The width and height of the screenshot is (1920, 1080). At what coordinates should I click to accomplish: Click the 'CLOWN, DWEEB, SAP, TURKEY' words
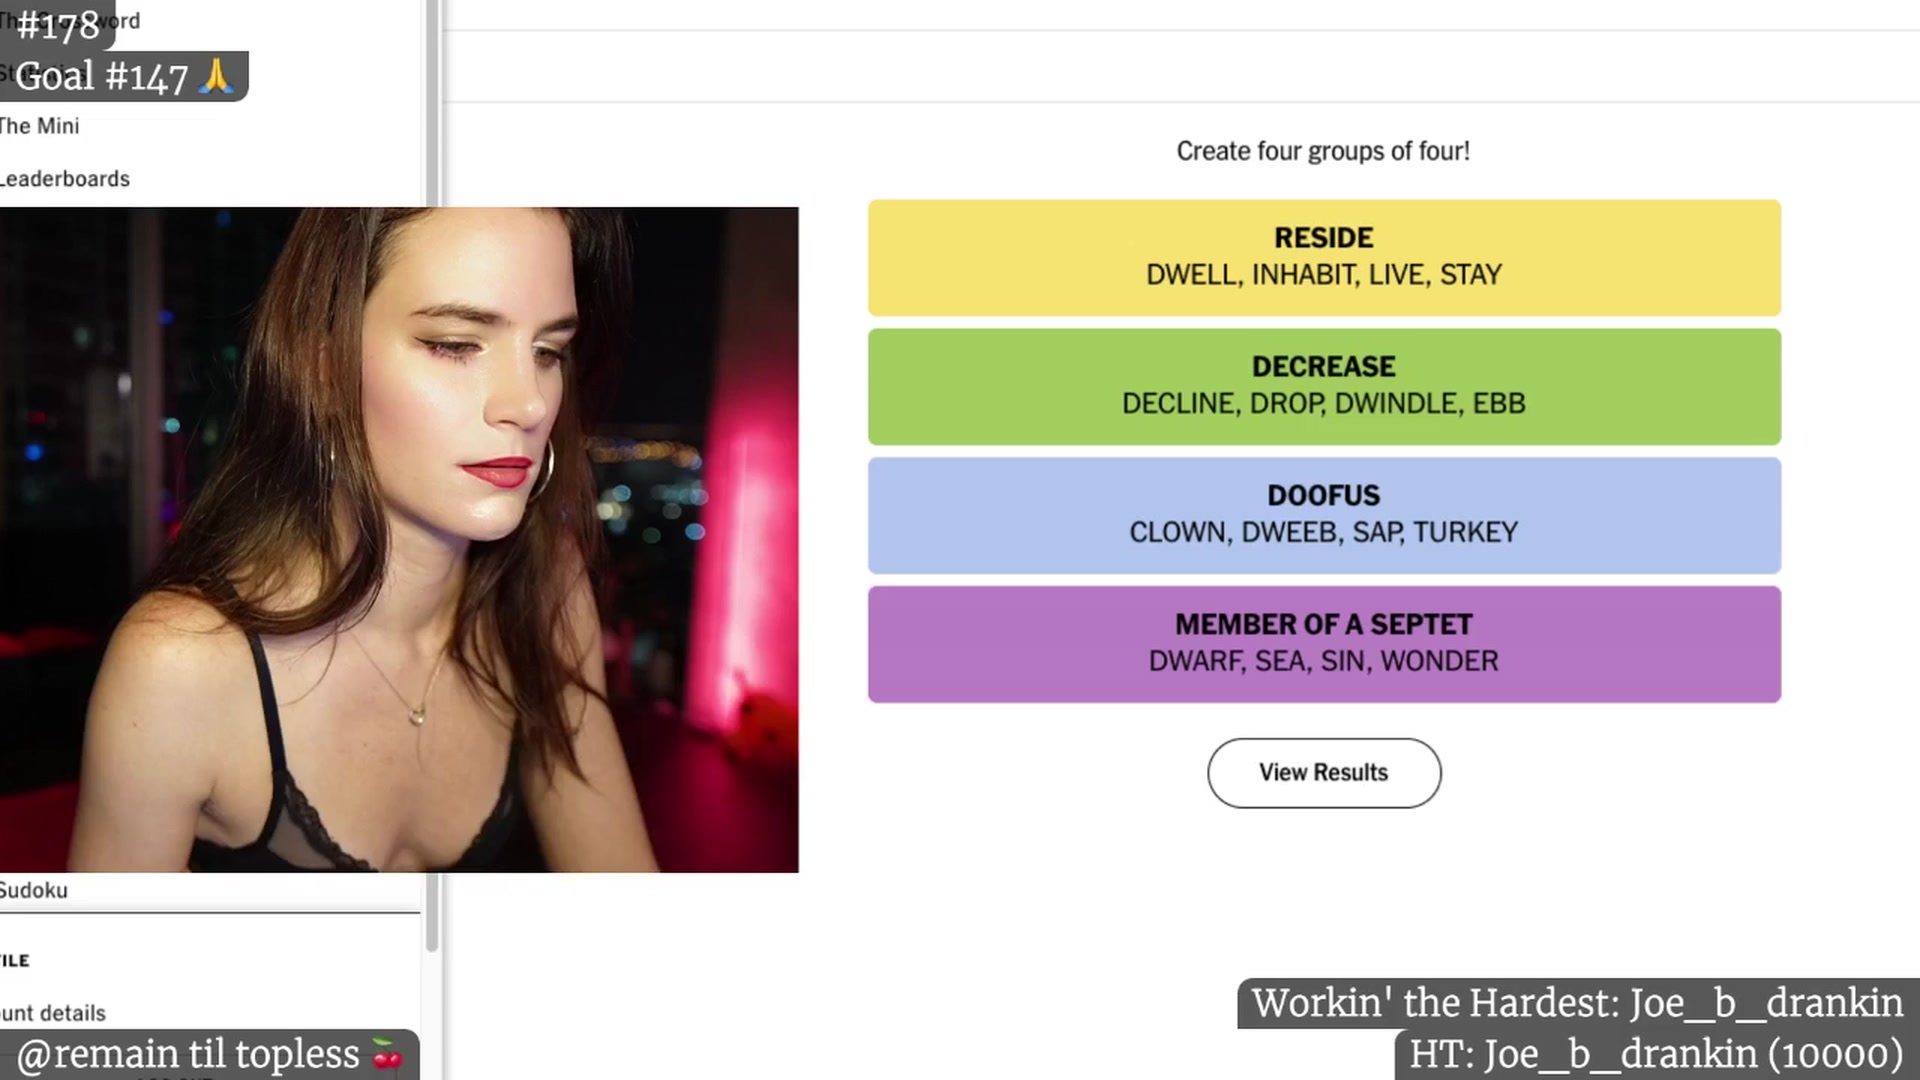tap(1324, 533)
